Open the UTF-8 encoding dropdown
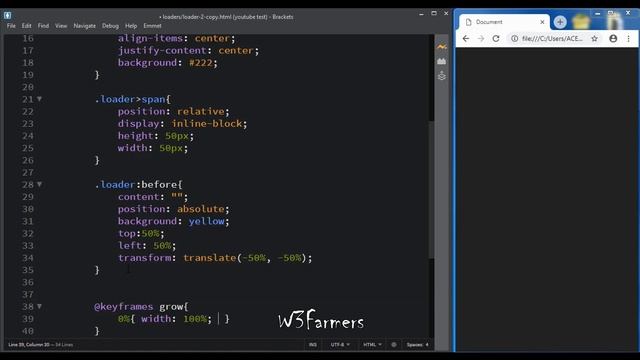Screen dimensions: 640x360 (340, 344)
